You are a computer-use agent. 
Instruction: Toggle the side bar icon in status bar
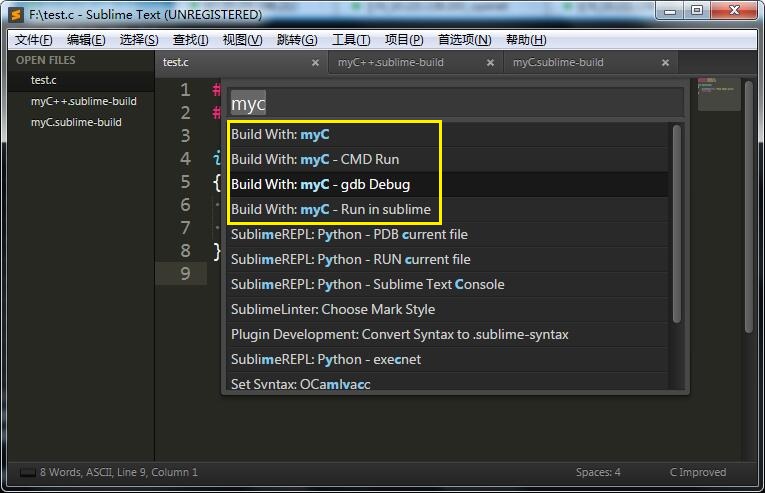click(27, 472)
